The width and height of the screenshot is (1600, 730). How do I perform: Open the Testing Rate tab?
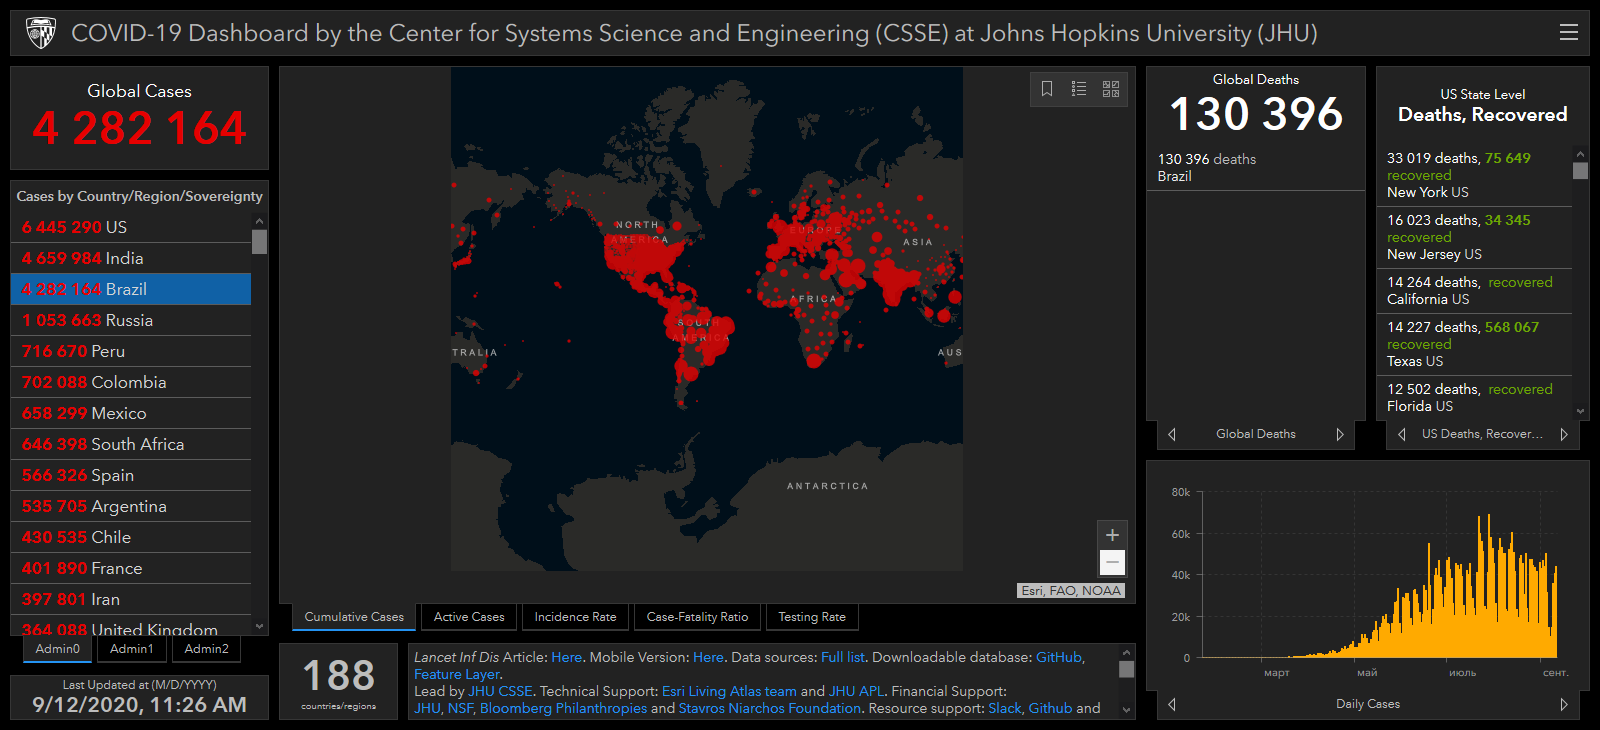click(x=812, y=617)
